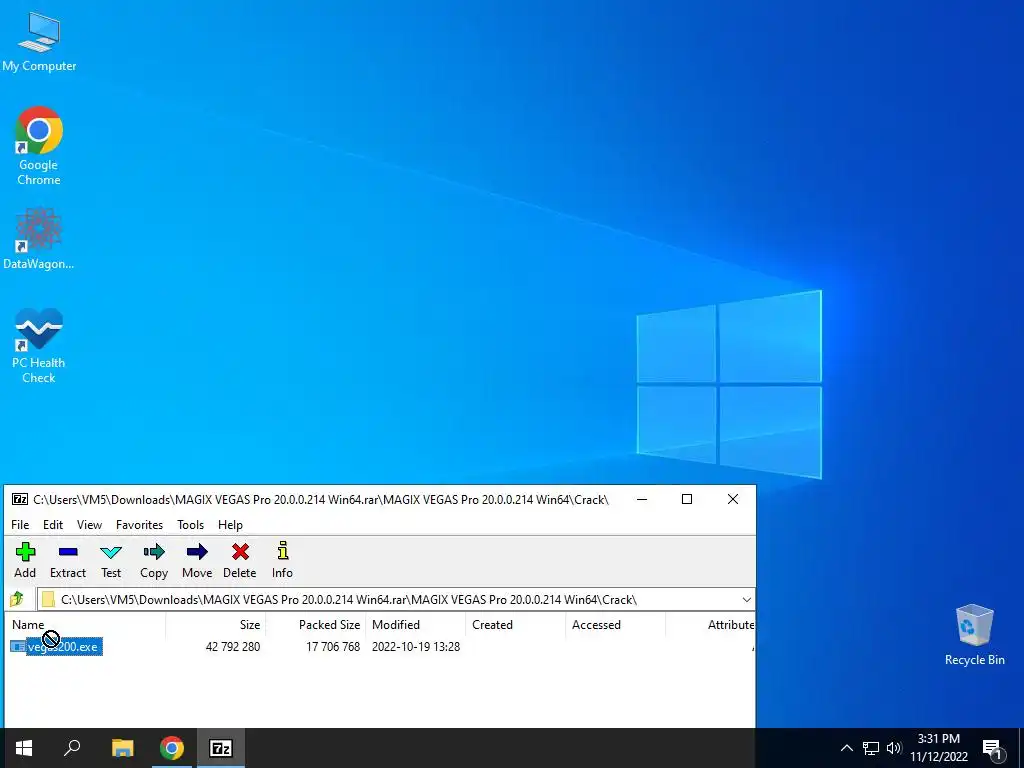Viewport: 1024px width, 768px height.
Task: Sort by the Created column header
Action: 515,625
